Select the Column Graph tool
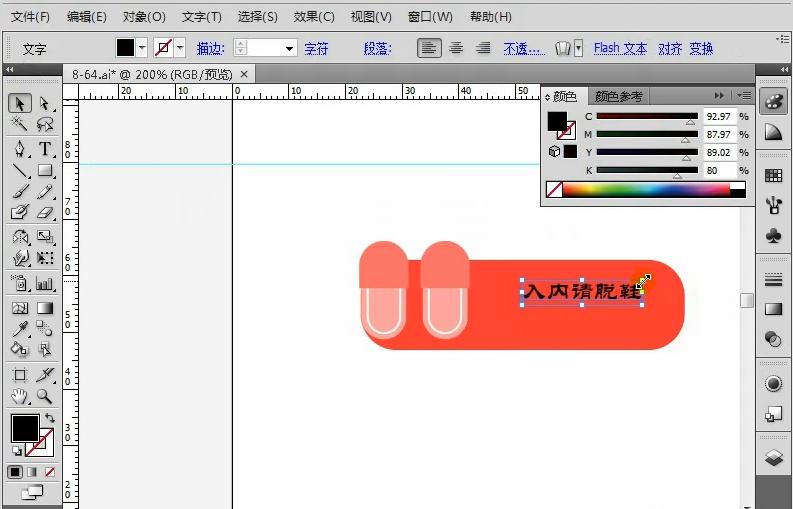This screenshot has width=793, height=509. point(45,282)
